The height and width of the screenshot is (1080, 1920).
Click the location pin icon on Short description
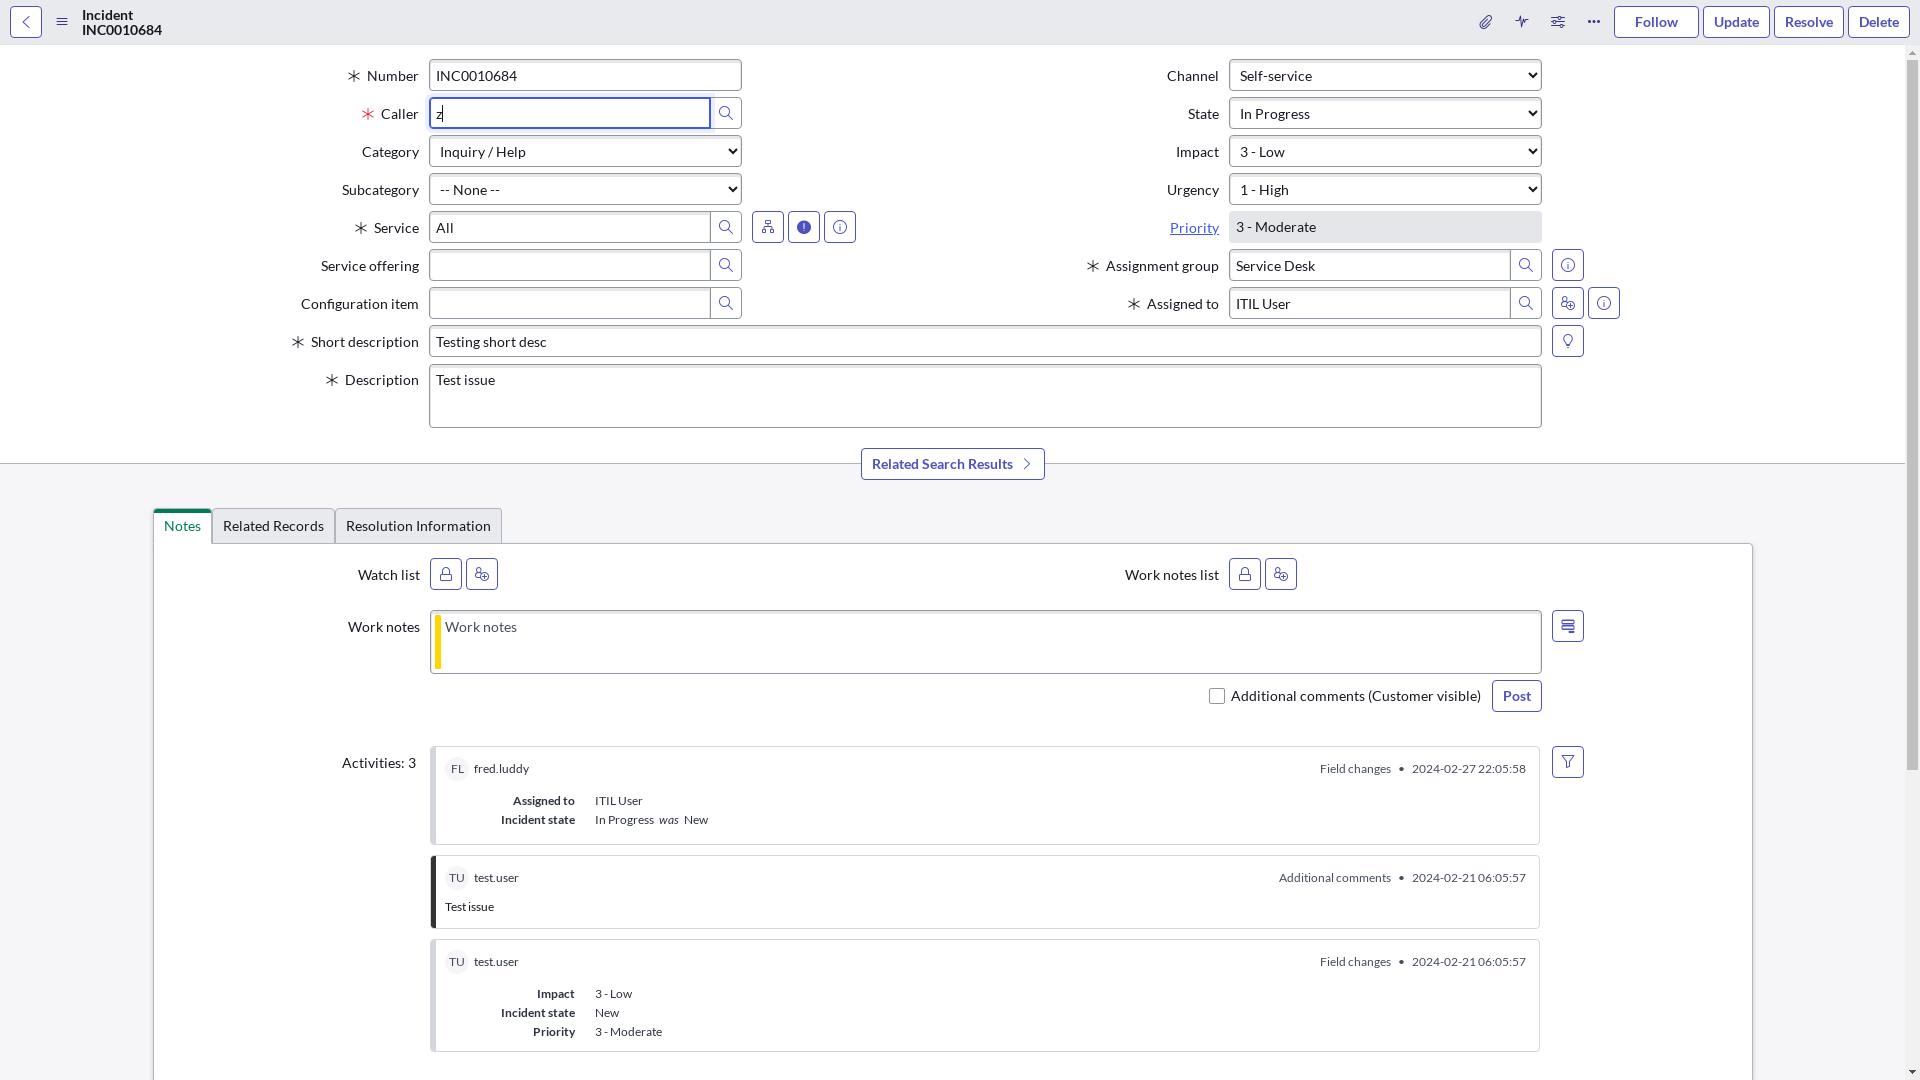(x=1568, y=342)
